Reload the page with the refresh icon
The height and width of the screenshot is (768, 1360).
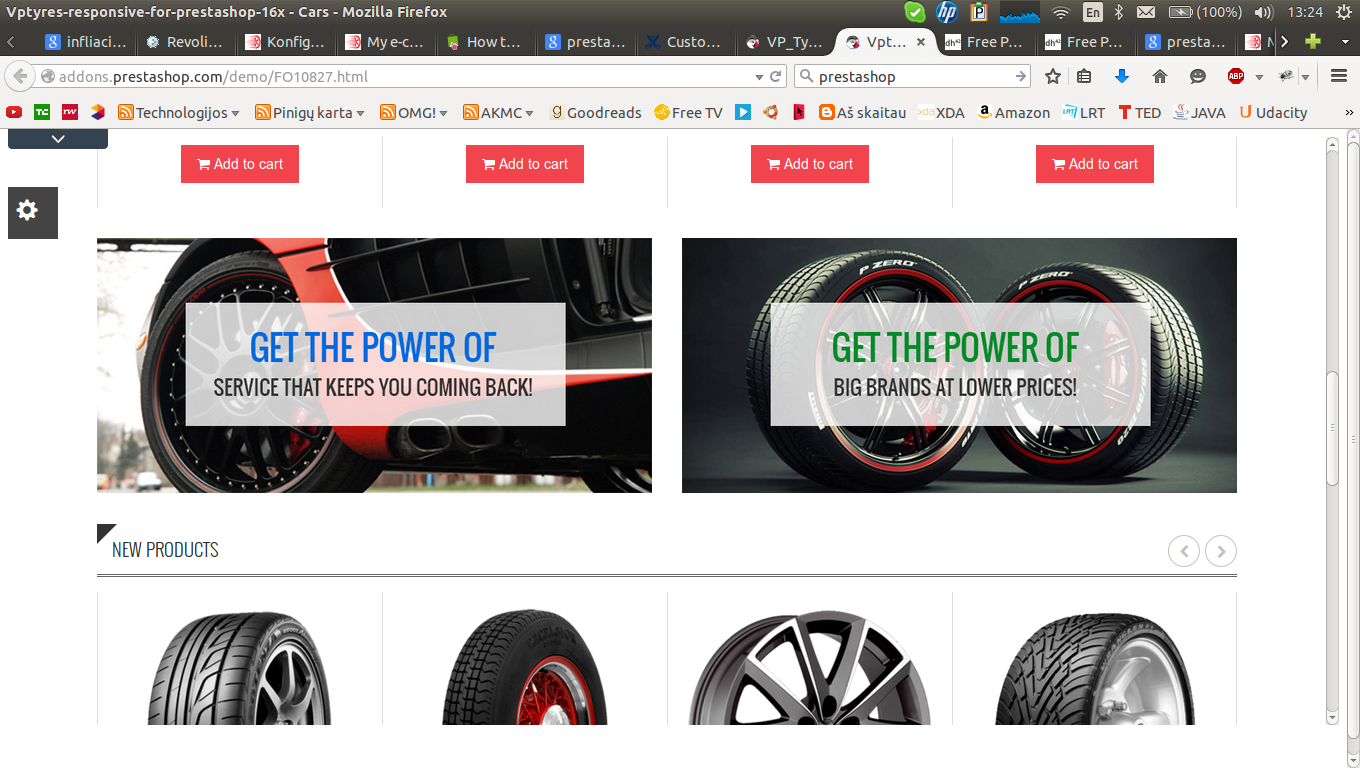click(x=775, y=76)
